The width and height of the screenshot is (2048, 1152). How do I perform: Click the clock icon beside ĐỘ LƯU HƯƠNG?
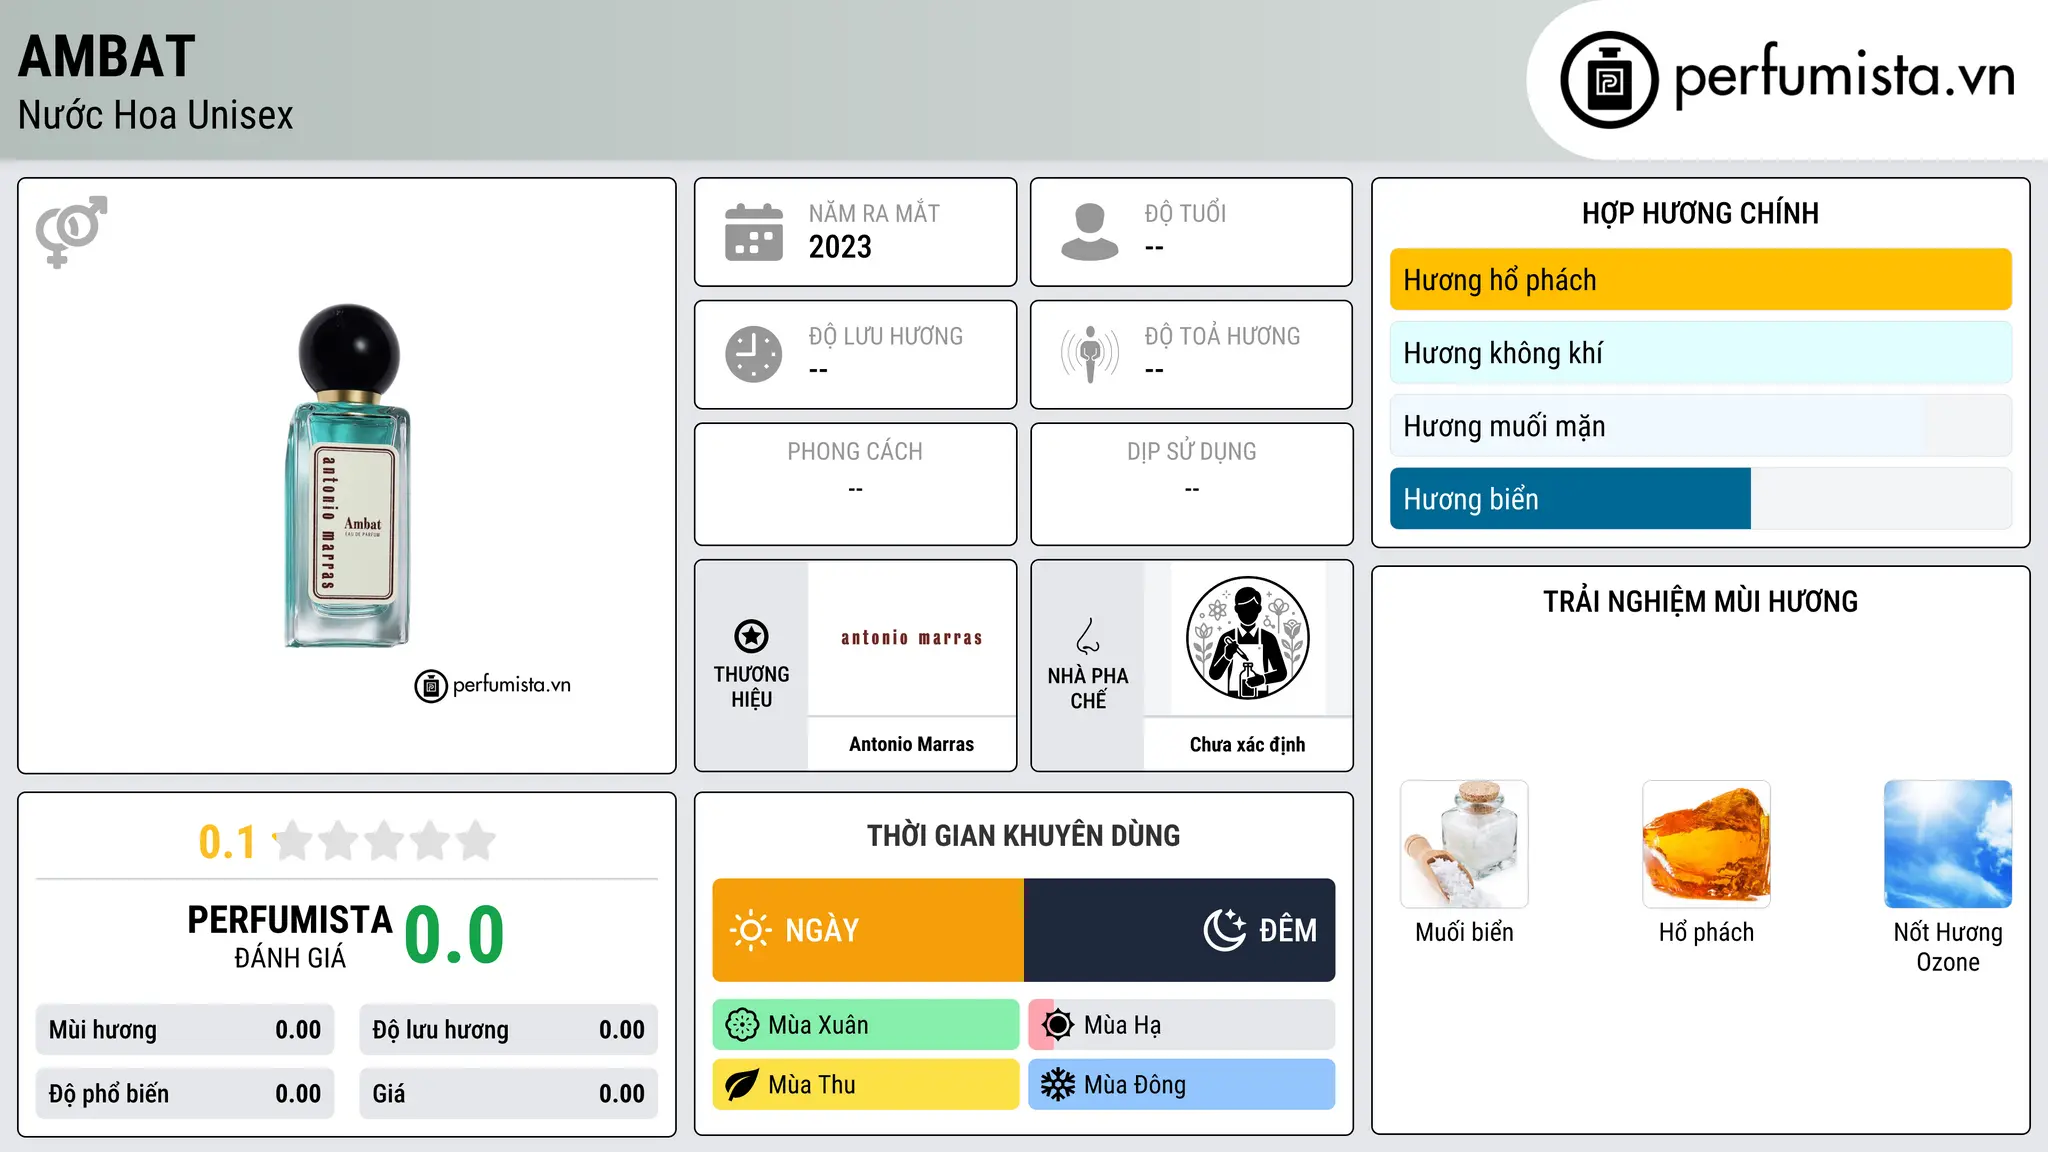coord(754,354)
